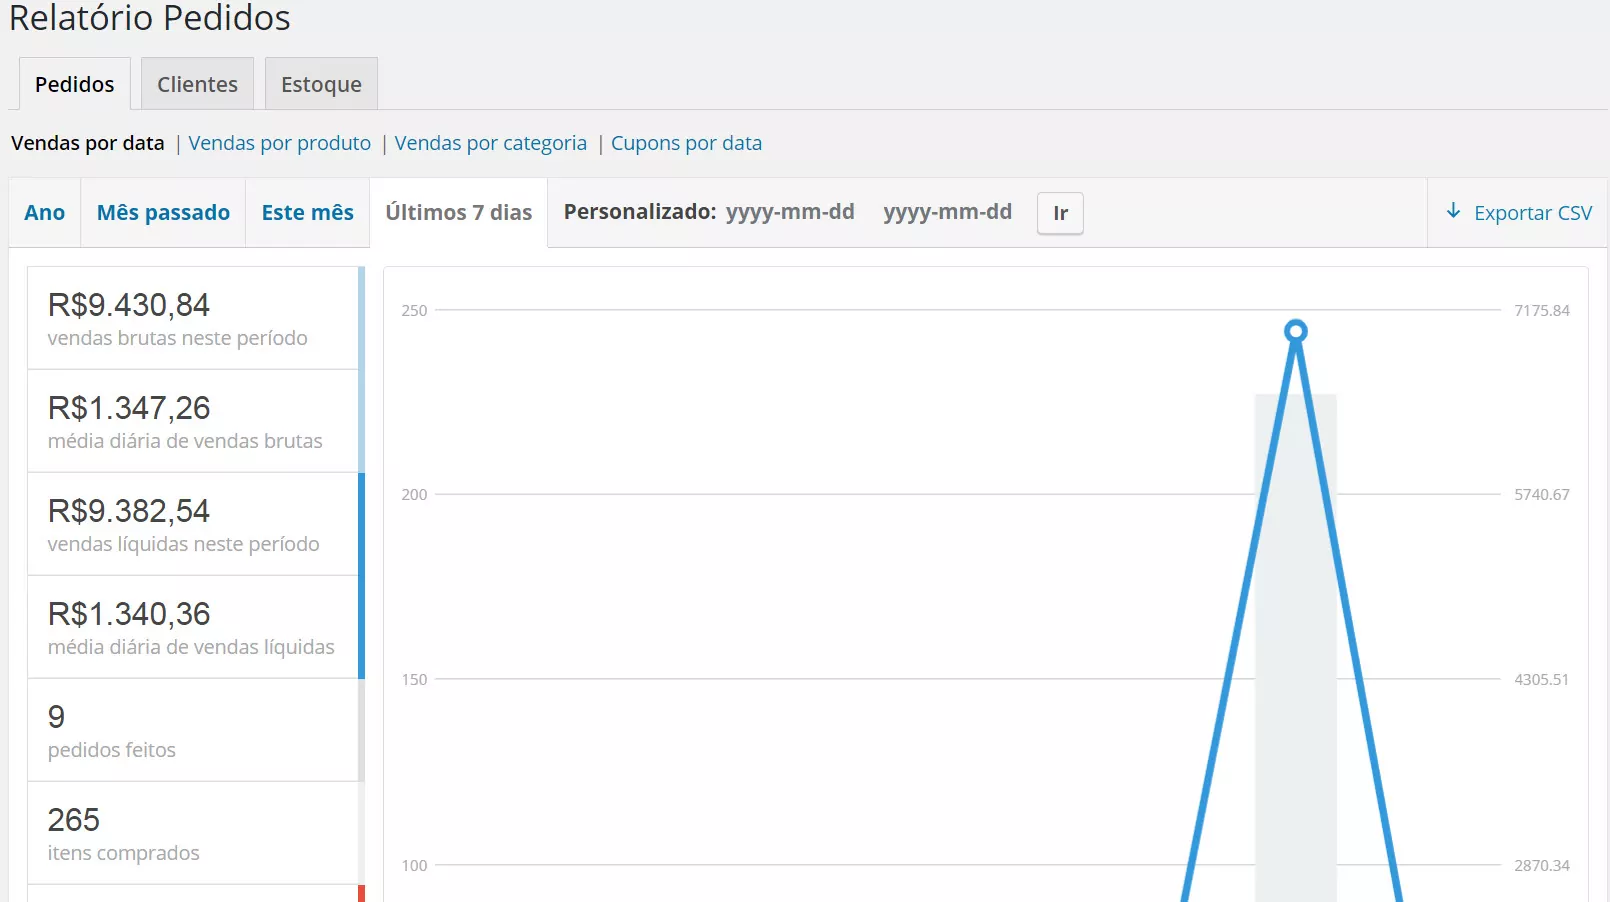This screenshot has height=902, width=1610.
Task: Select the Ano date range
Action: pos(45,212)
